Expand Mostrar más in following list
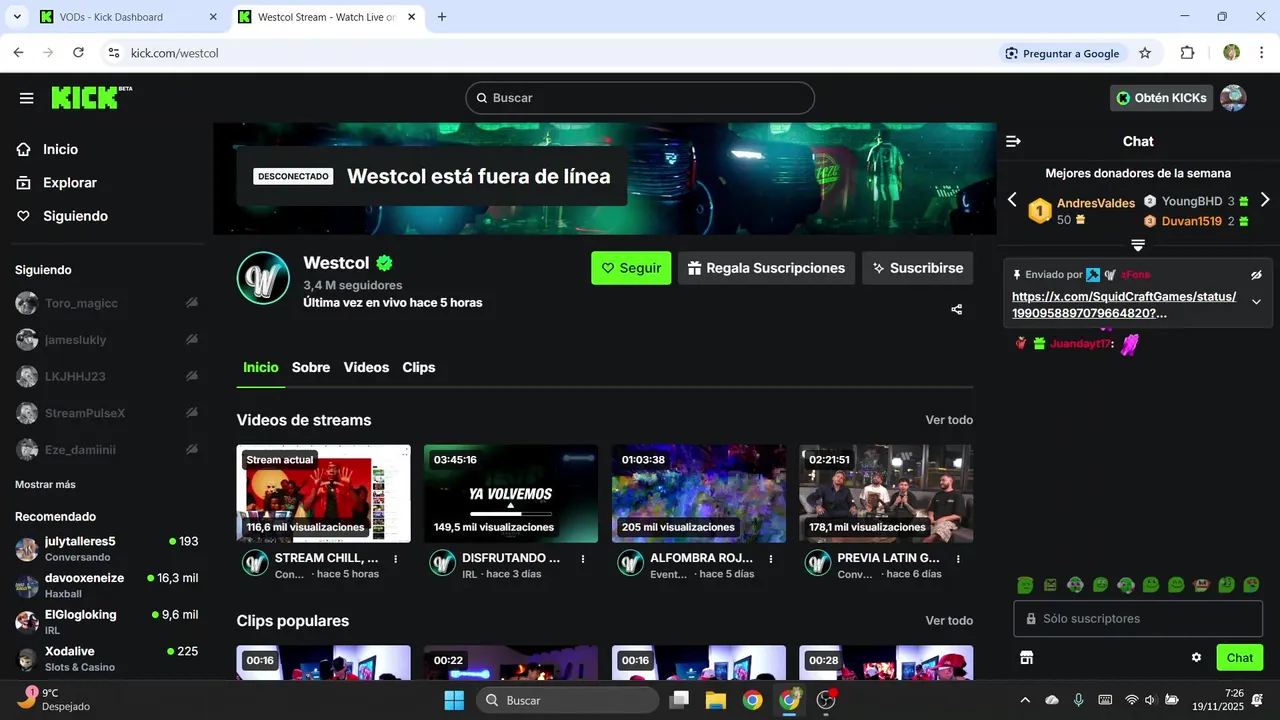The height and width of the screenshot is (720, 1280). 45,485
